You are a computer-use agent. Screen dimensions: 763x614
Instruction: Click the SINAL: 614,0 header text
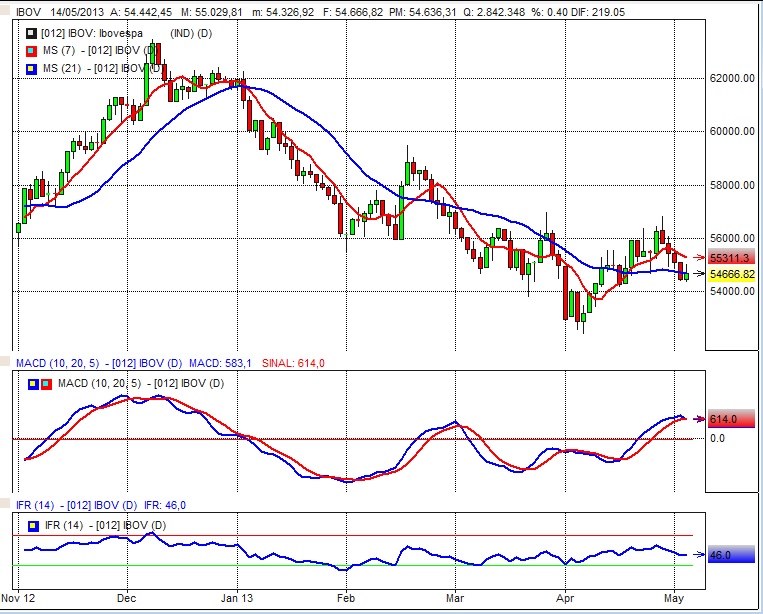tap(294, 360)
